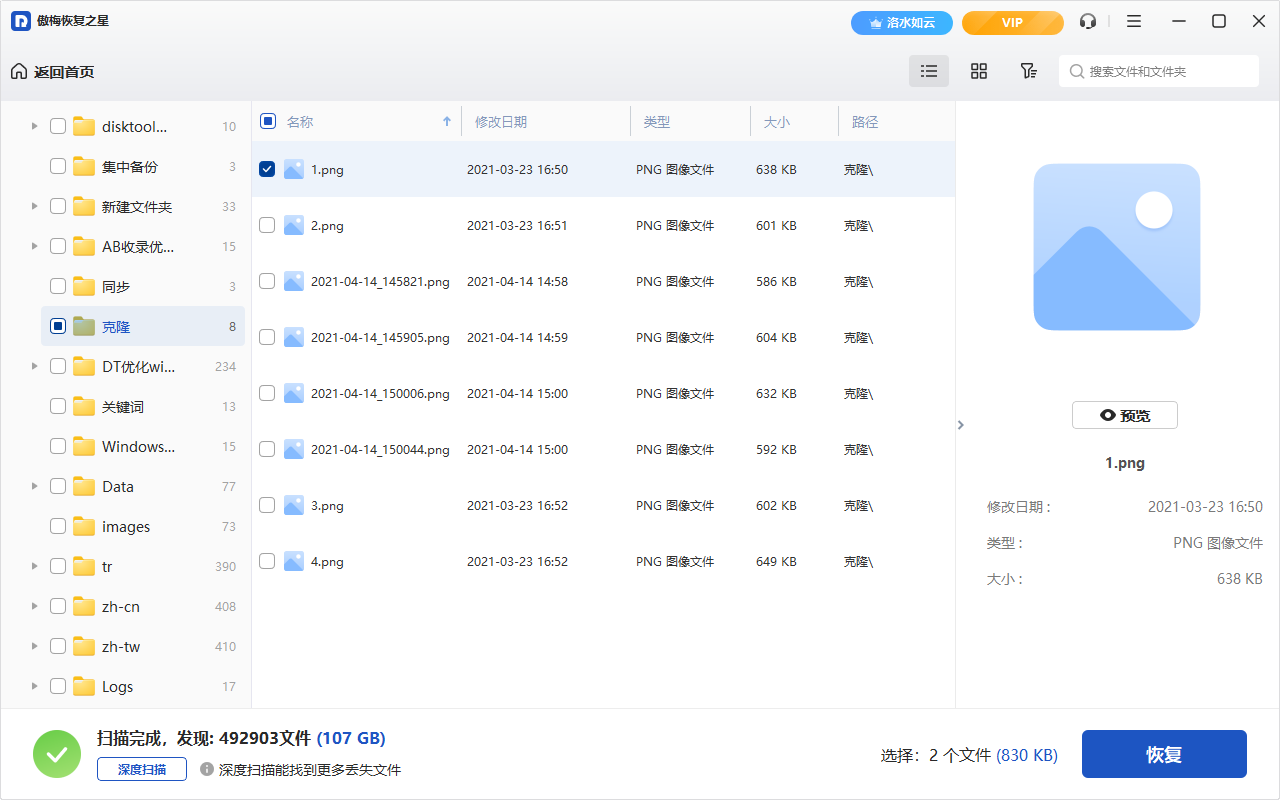The image size is (1280, 800).
Task: Click the image icon of 4.png
Action: click(x=293, y=562)
